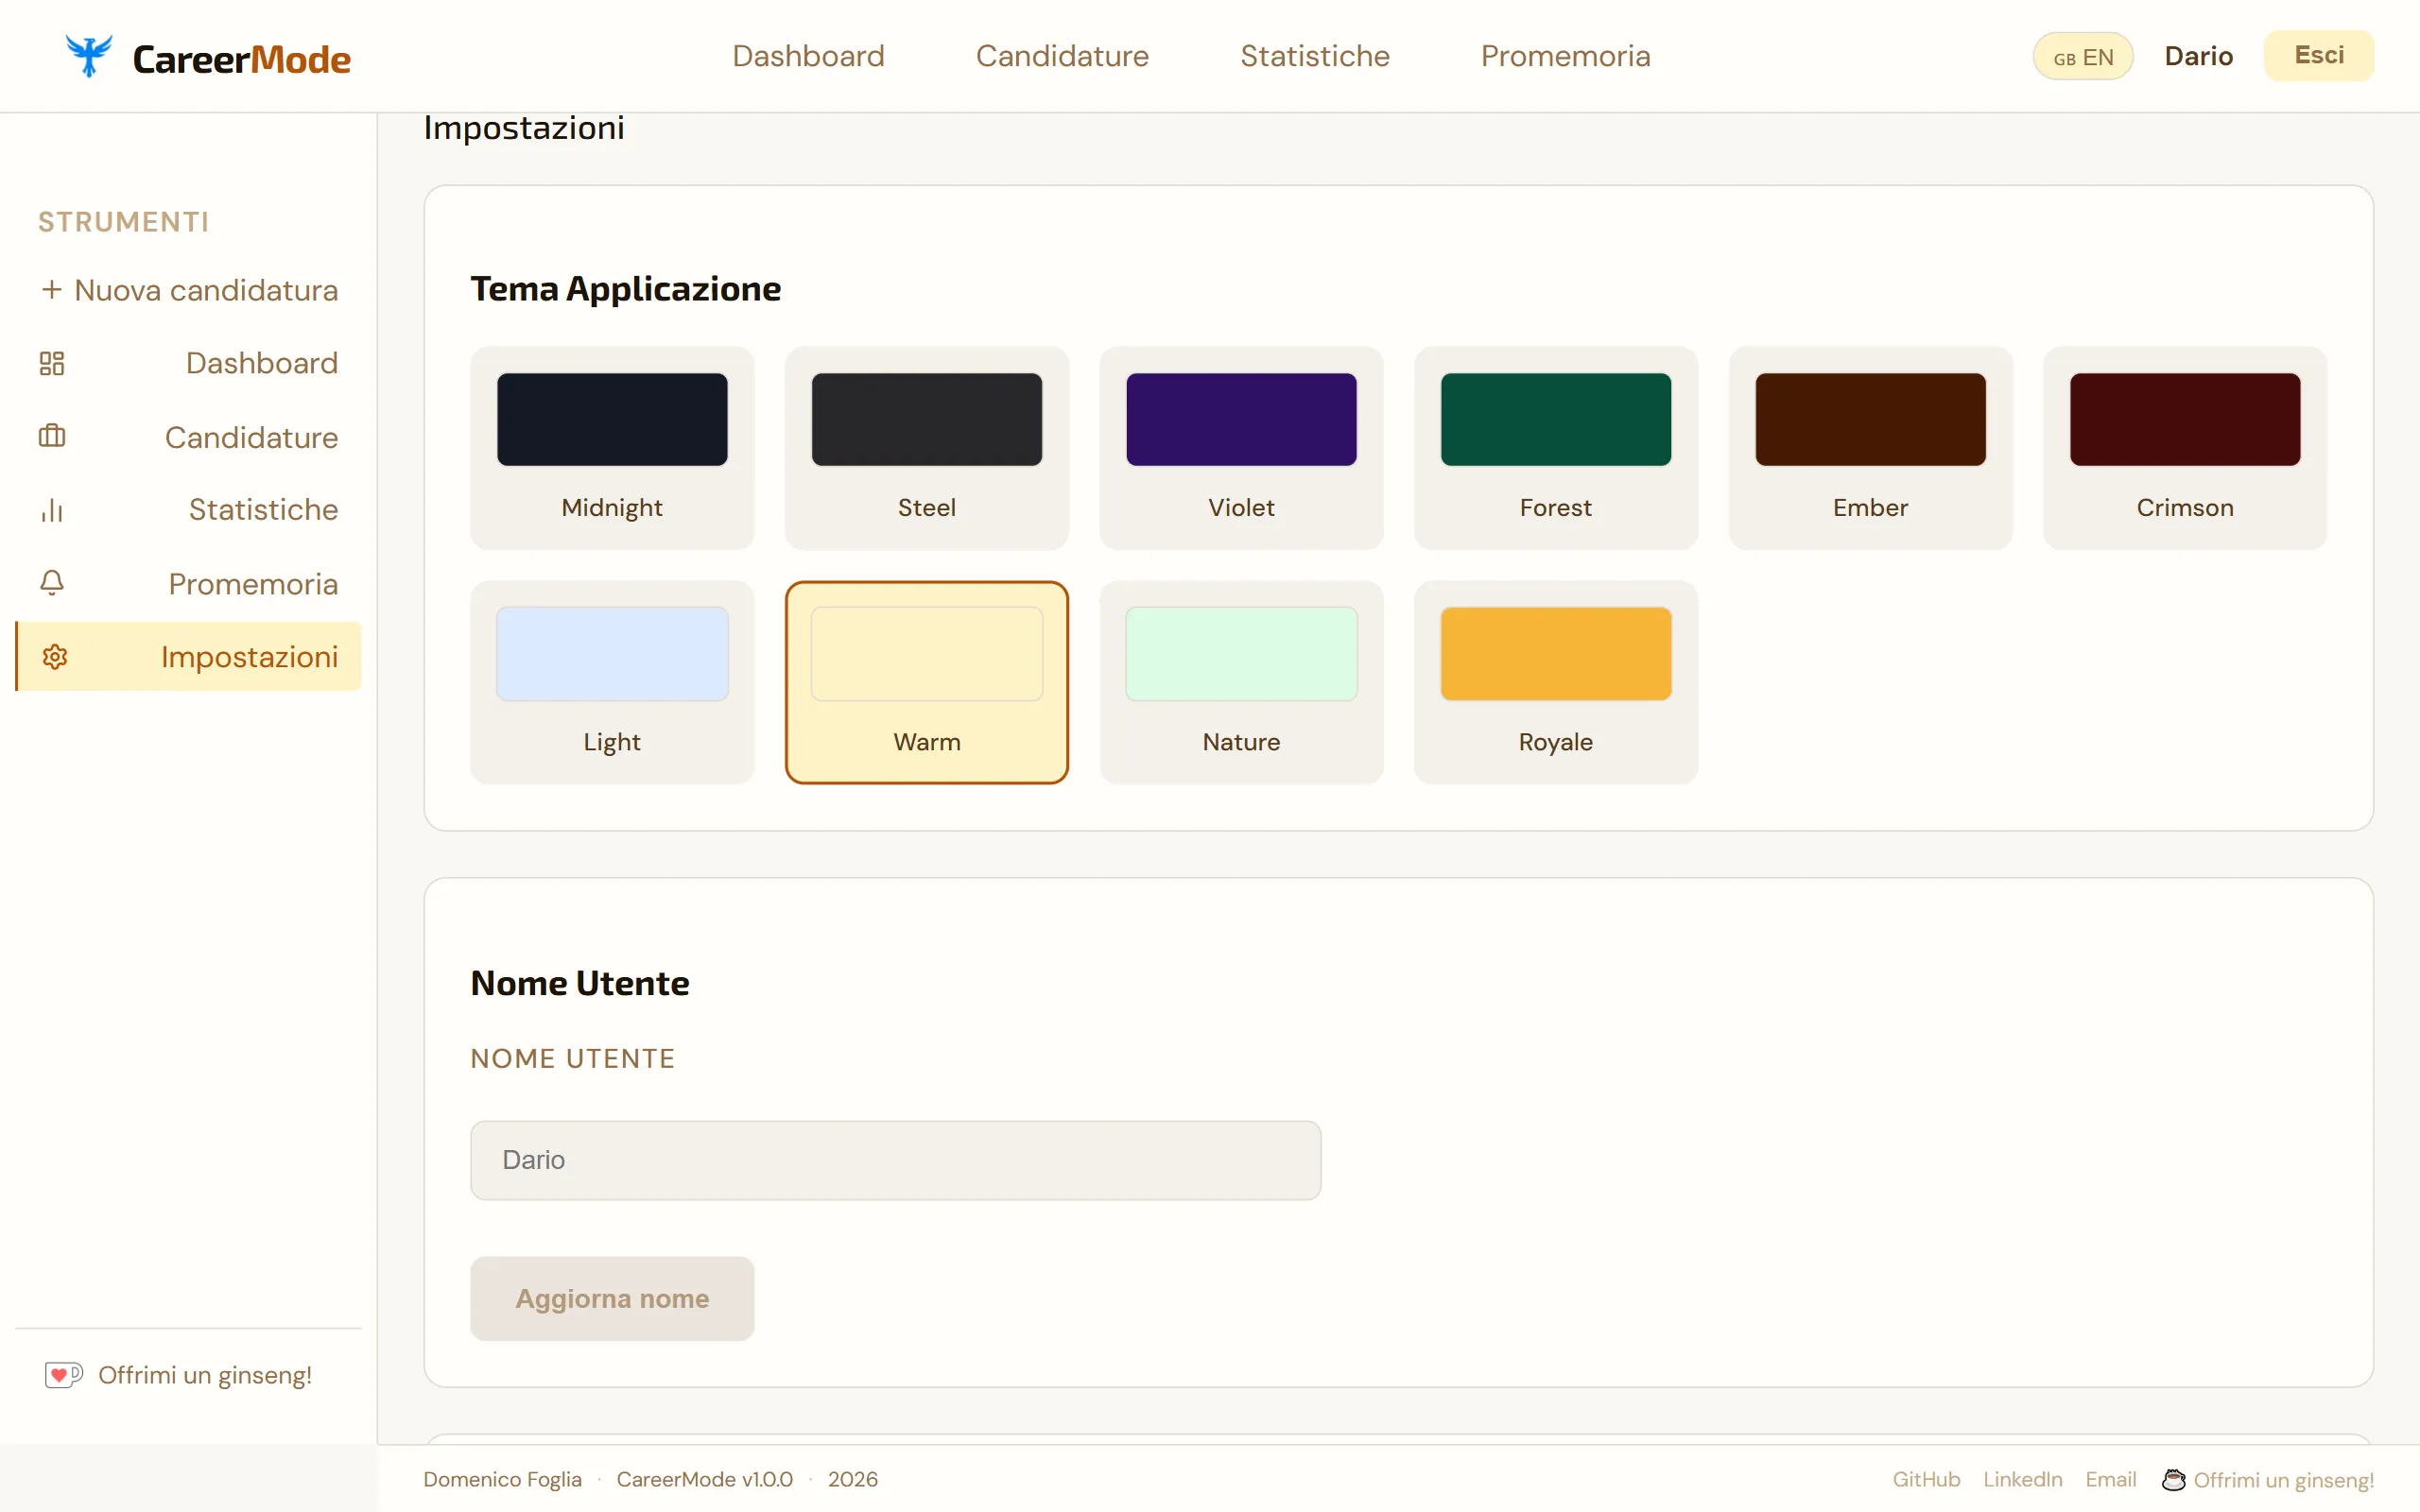
Task: Pick the Royale orange color swatch
Action: point(1555,654)
